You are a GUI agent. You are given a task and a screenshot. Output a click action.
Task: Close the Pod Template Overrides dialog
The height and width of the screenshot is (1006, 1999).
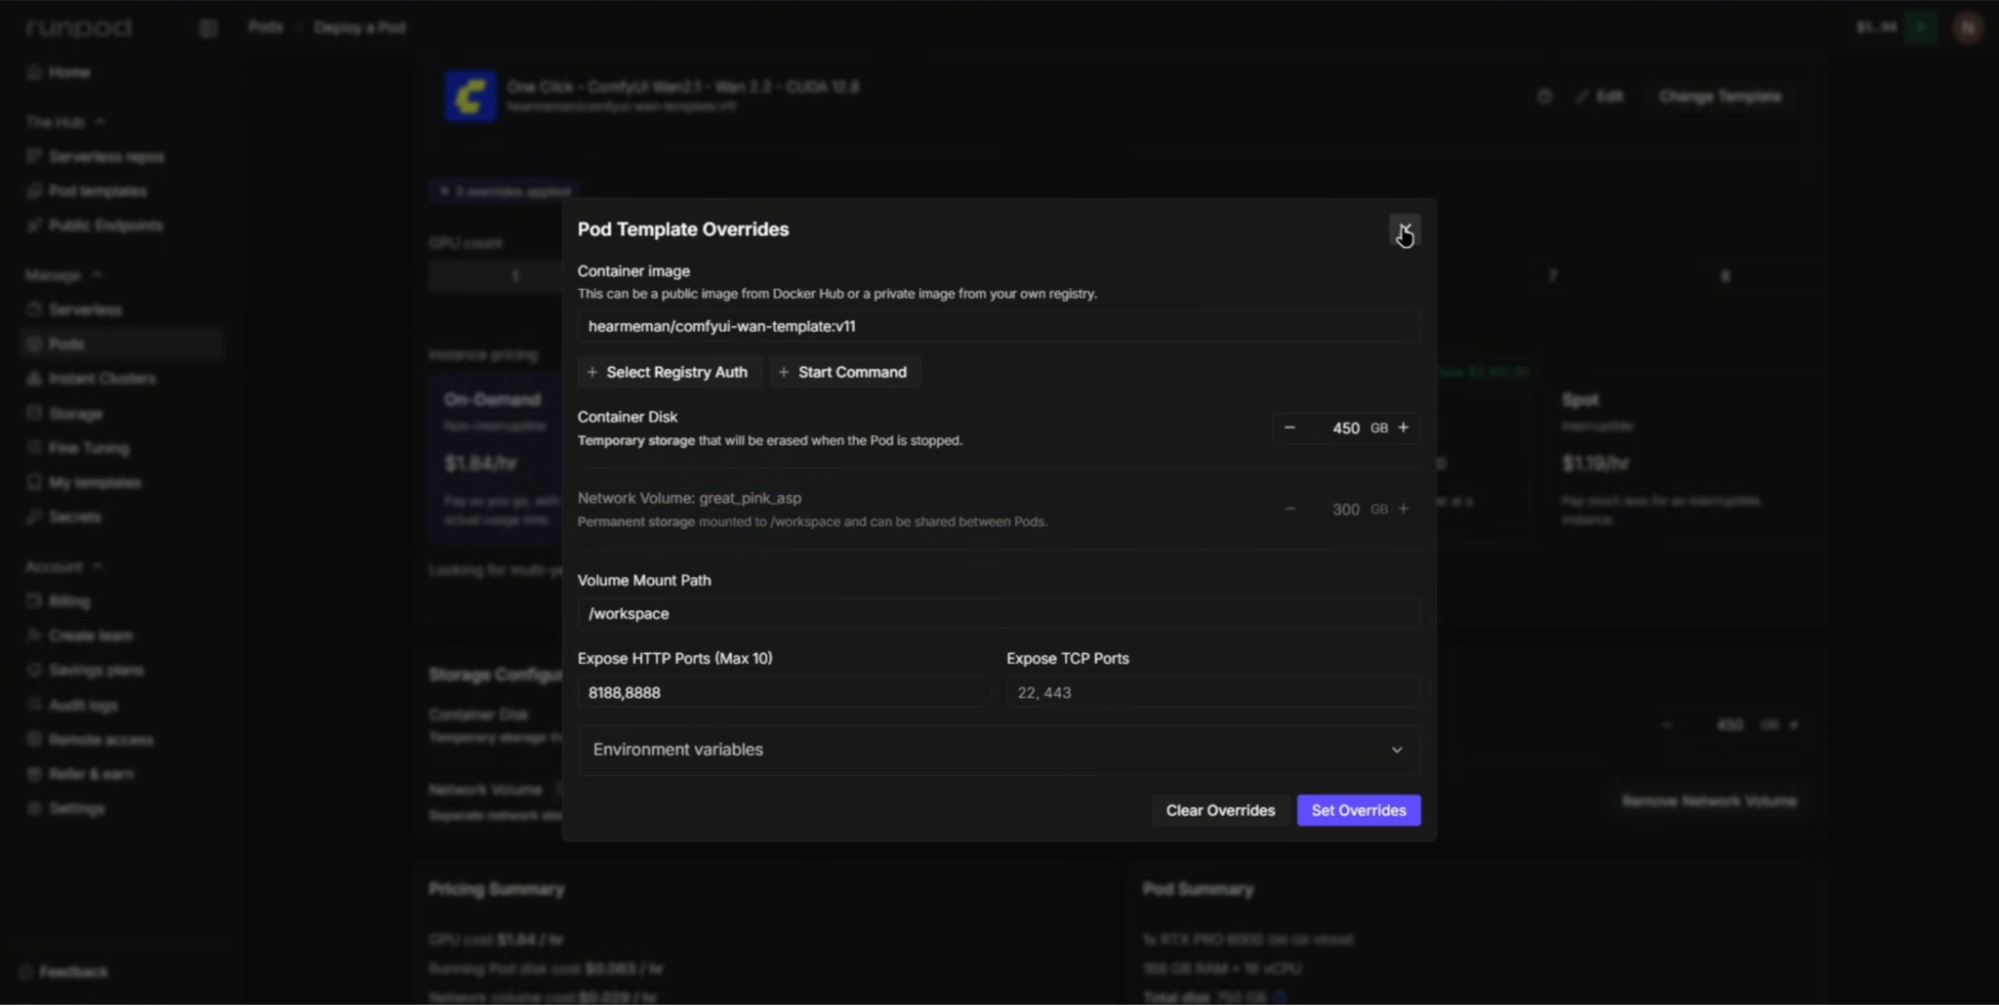click(1404, 231)
